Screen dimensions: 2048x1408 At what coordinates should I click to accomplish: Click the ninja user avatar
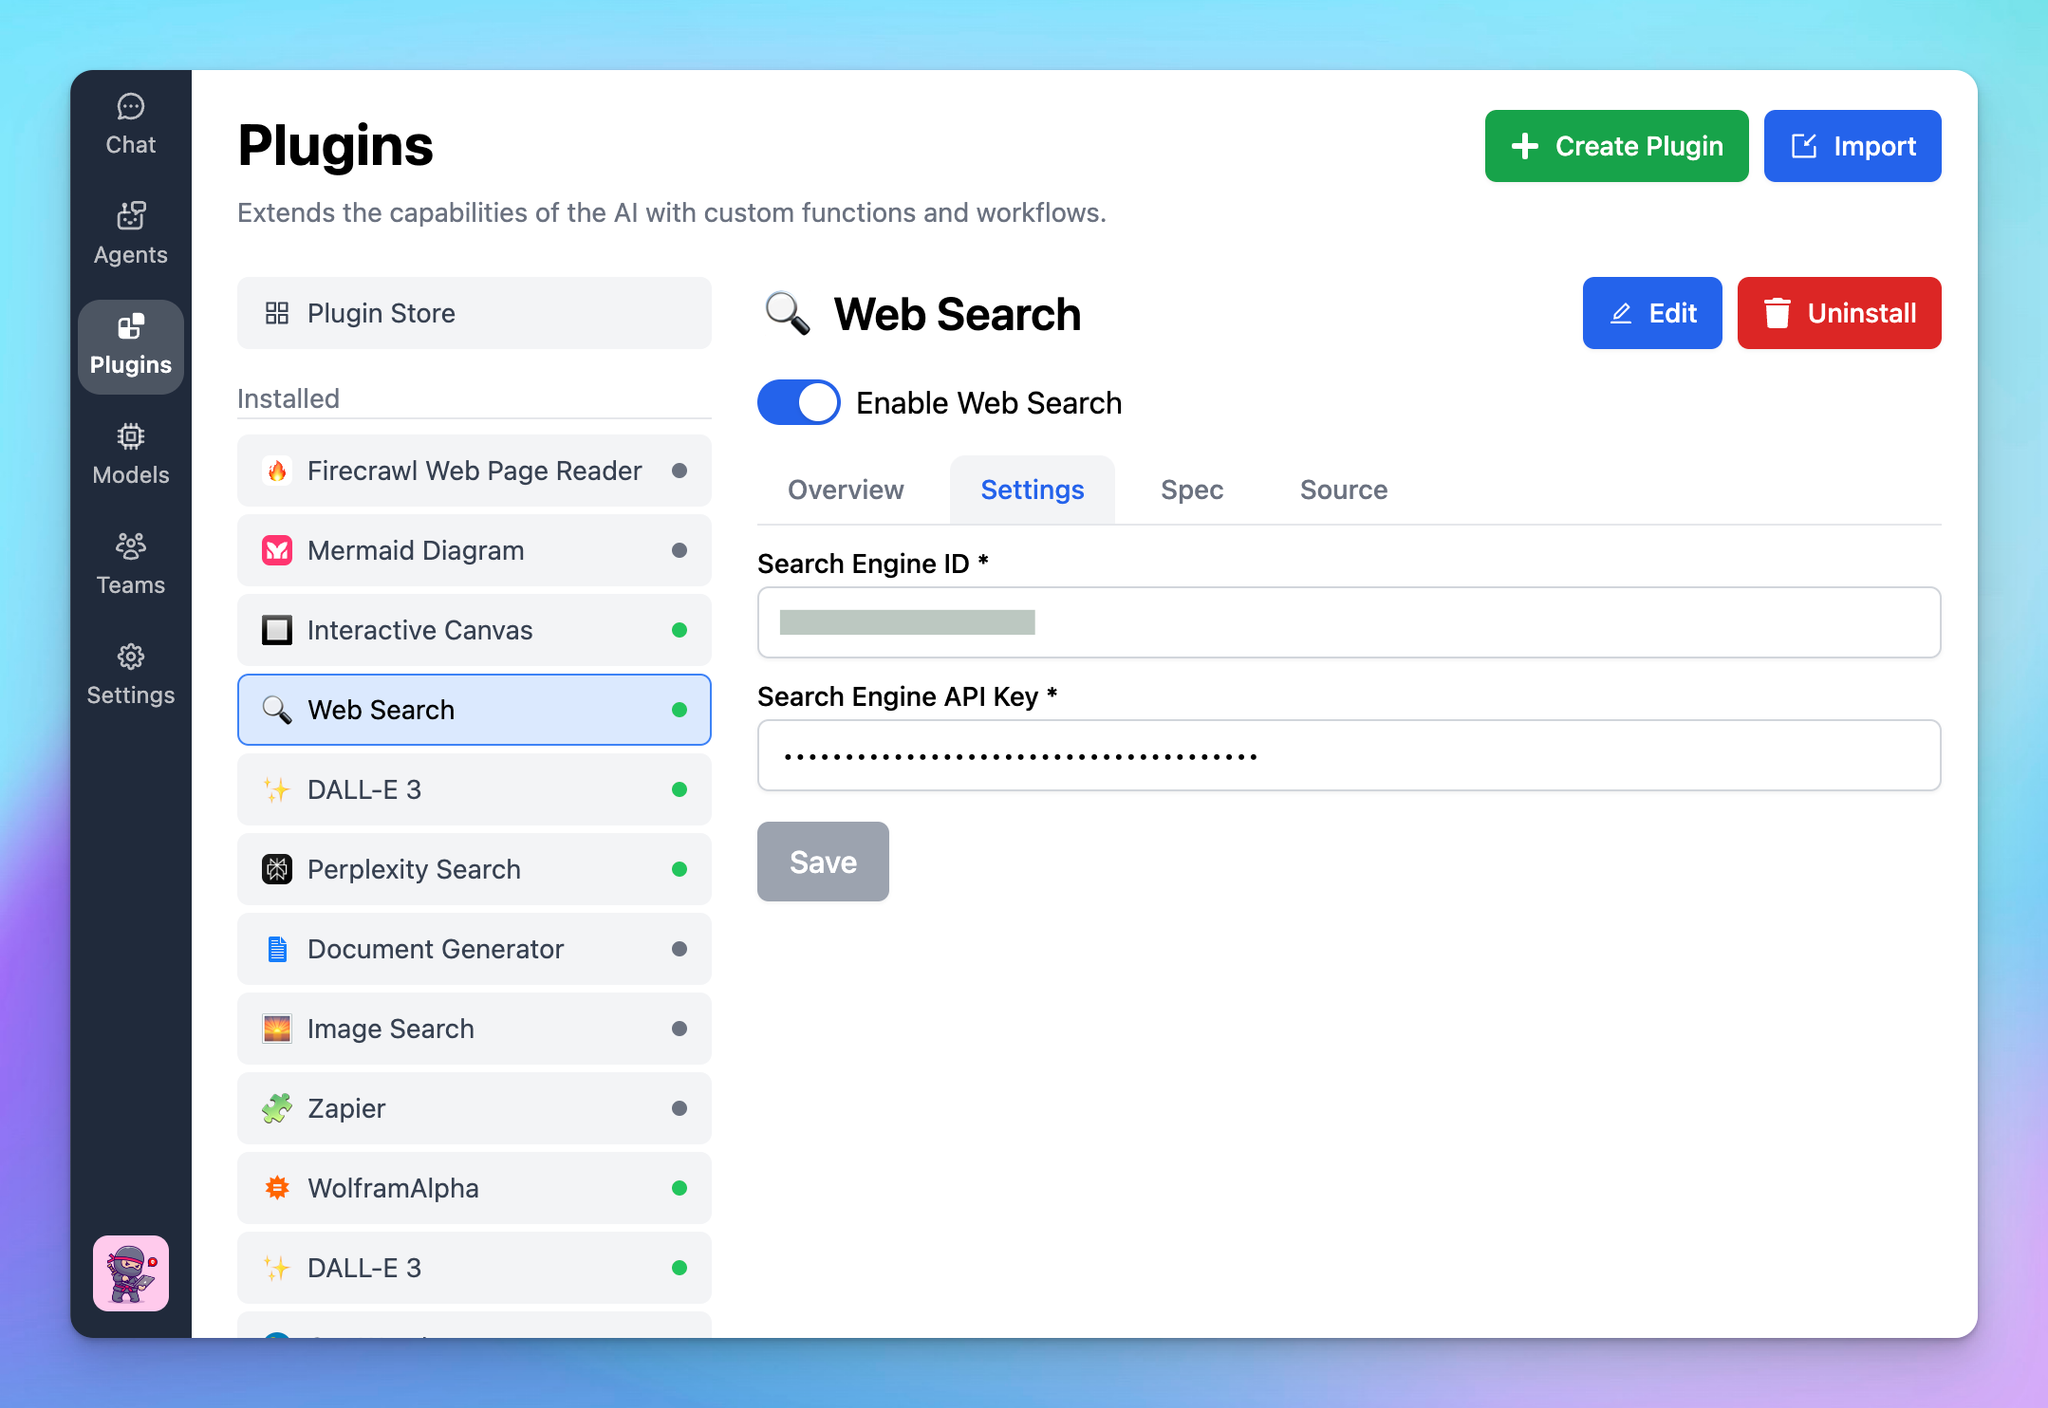[x=131, y=1273]
